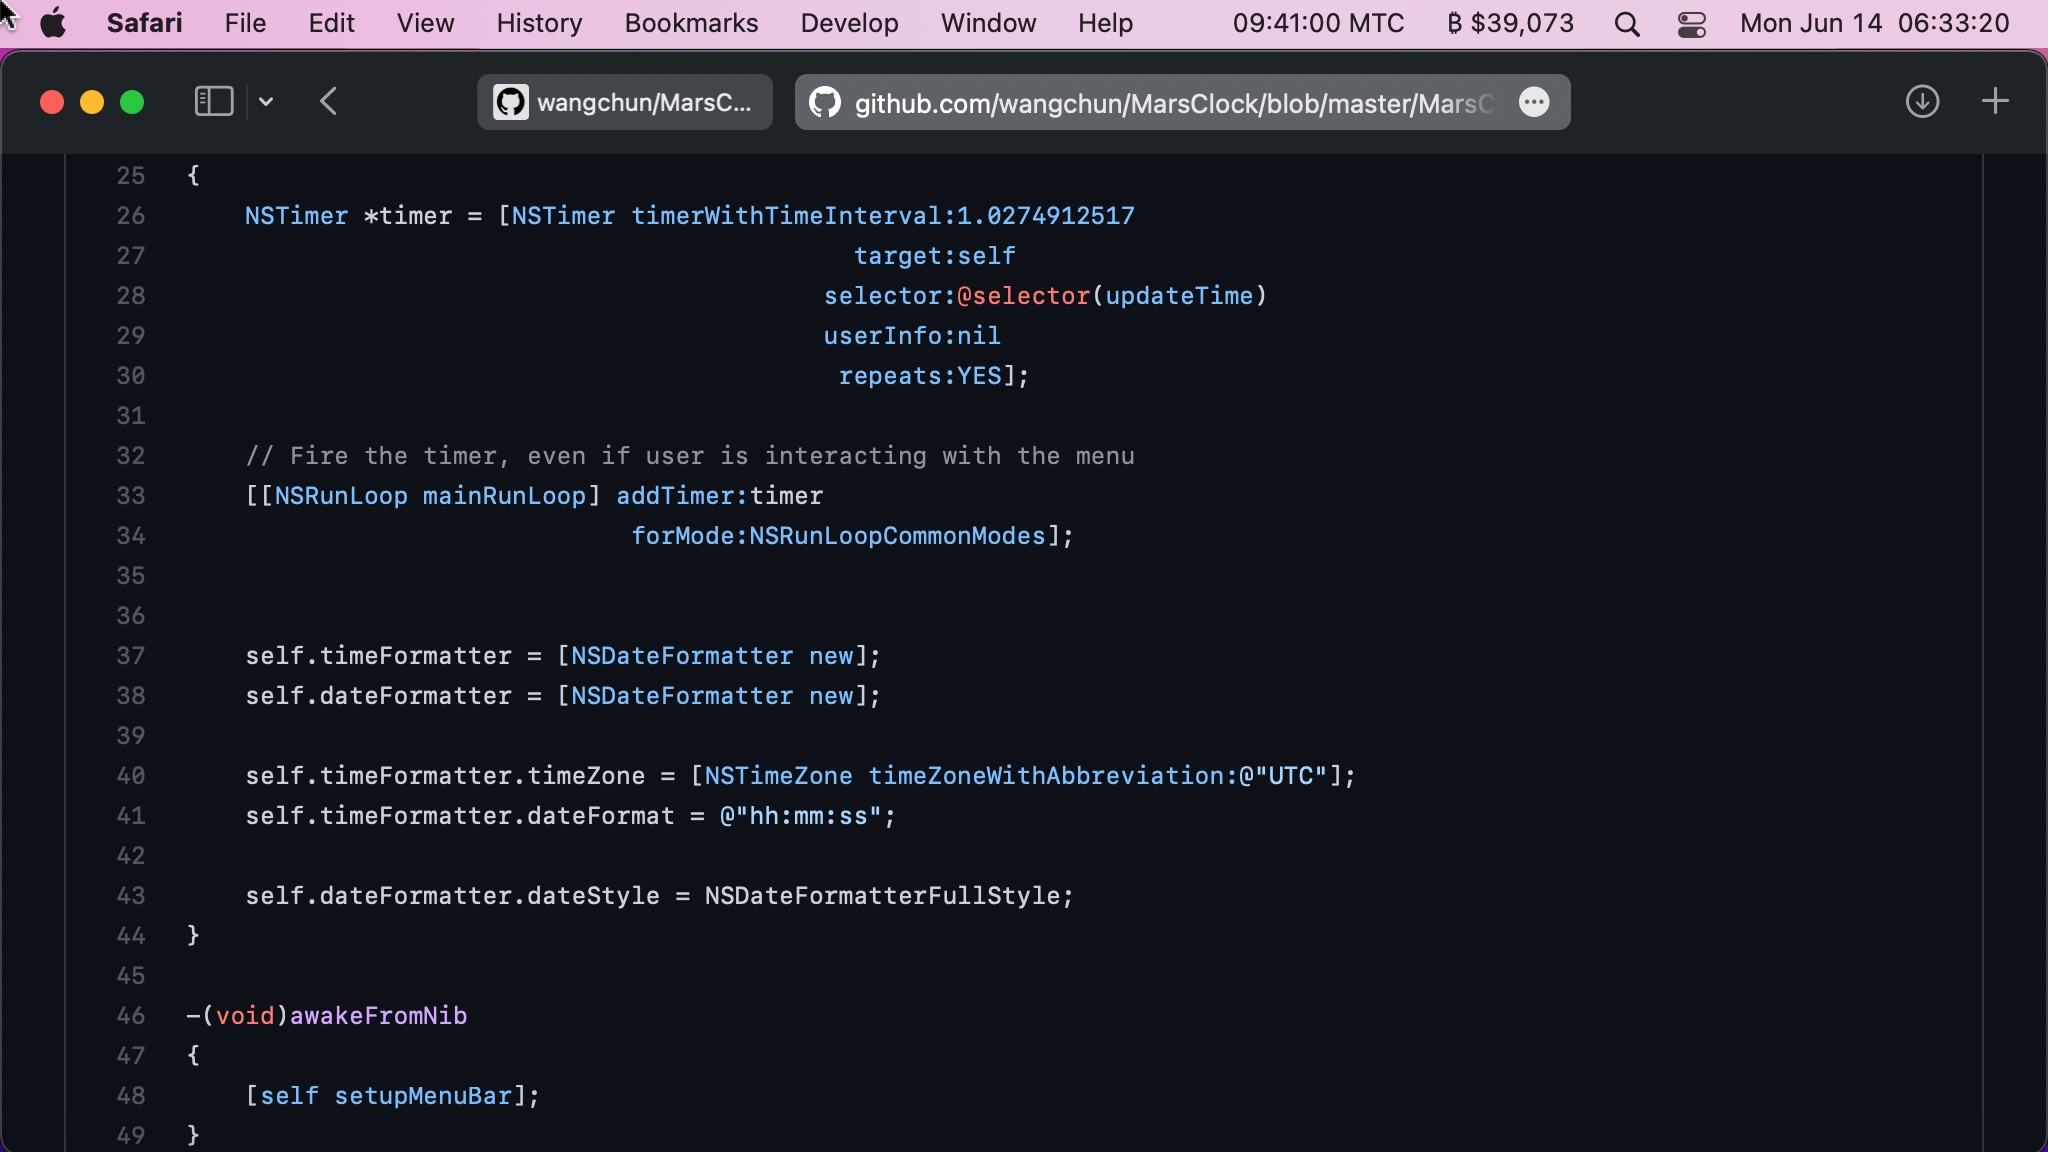
Task: Click line number 37 in the gutter
Action: click(131, 656)
